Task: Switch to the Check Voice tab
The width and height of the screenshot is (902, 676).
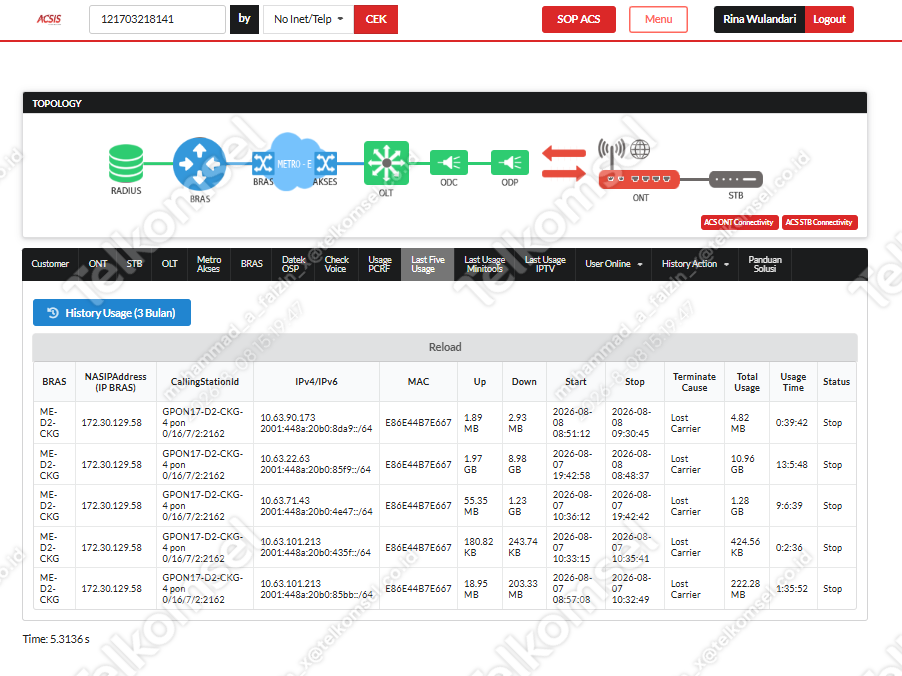Action: [x=337, y=264]
